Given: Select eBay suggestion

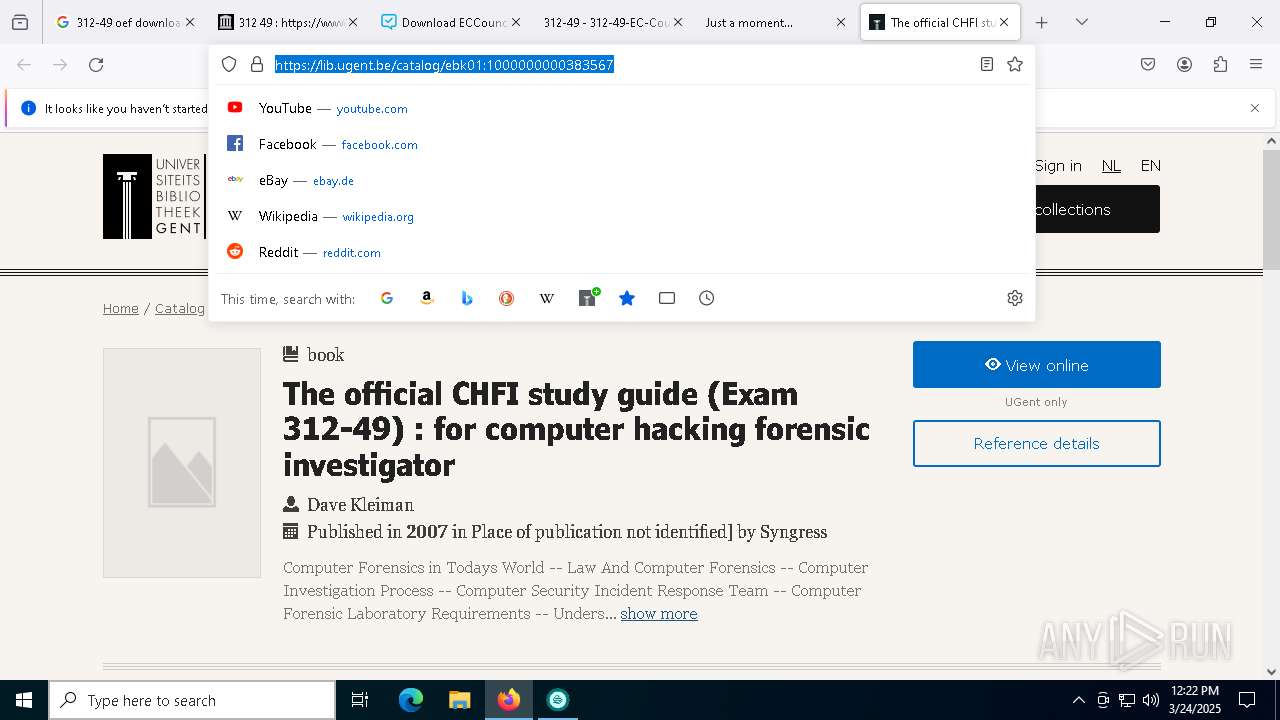Looking at the screenshot, I should (x=622, y=180).
